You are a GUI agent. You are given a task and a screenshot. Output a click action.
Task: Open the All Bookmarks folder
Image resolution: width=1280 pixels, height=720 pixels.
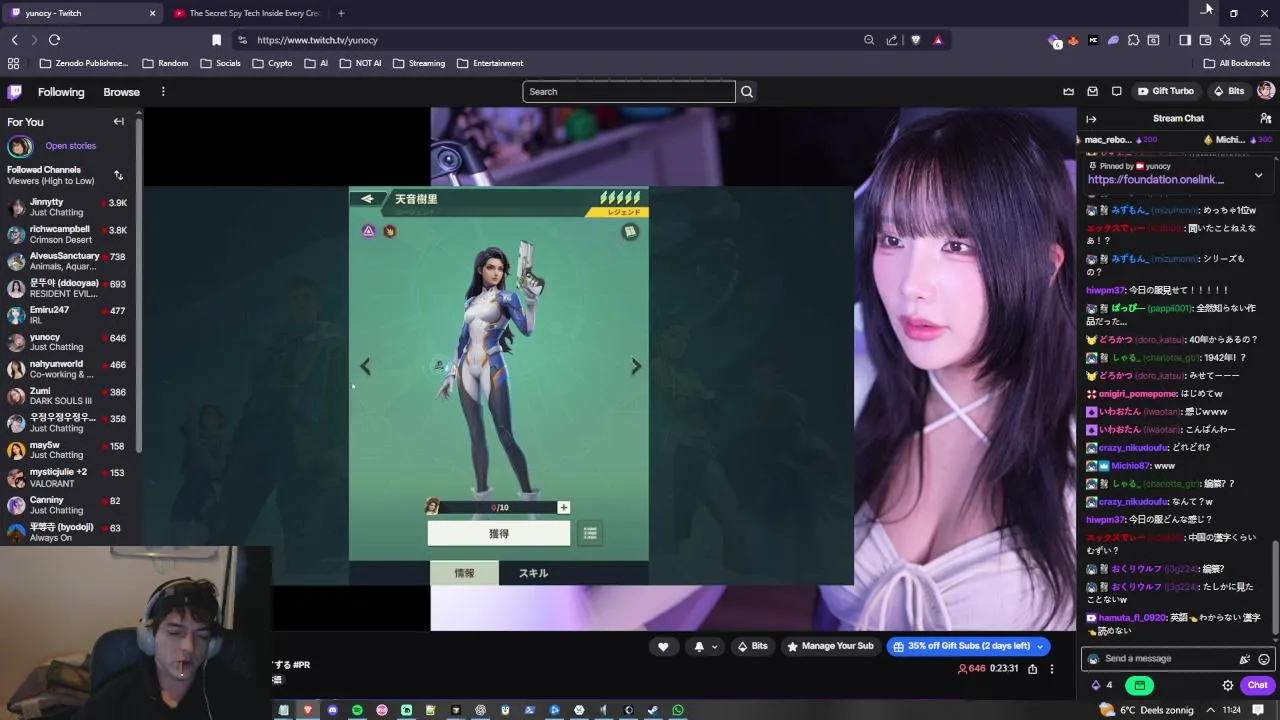coord(1237,63)
